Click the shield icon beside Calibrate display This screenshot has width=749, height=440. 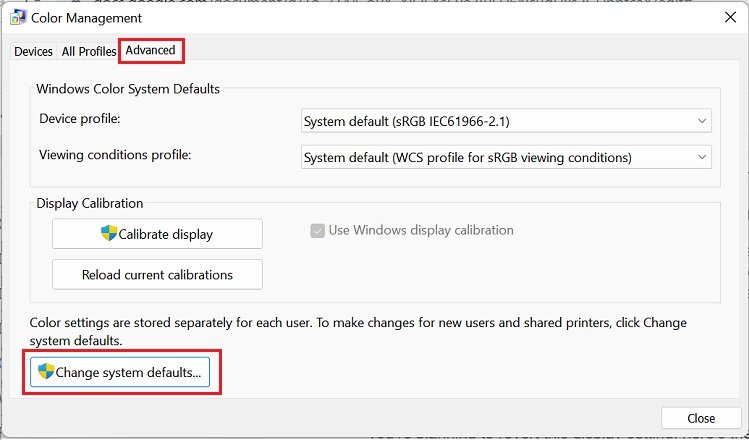[x=109, y=234]
